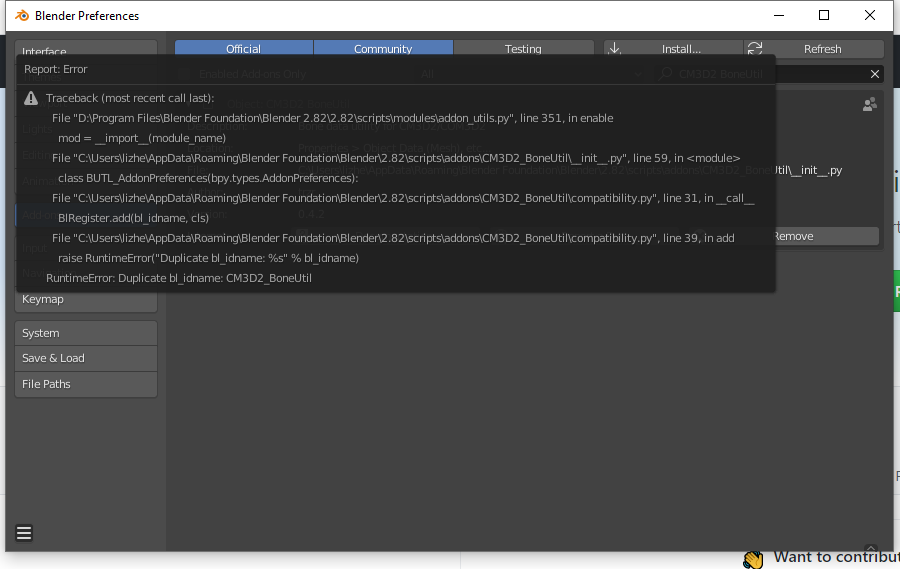The image size is (900, 569).
Task: Open the hamburger menu in Preferences
Action: click(x=24, y=533)
